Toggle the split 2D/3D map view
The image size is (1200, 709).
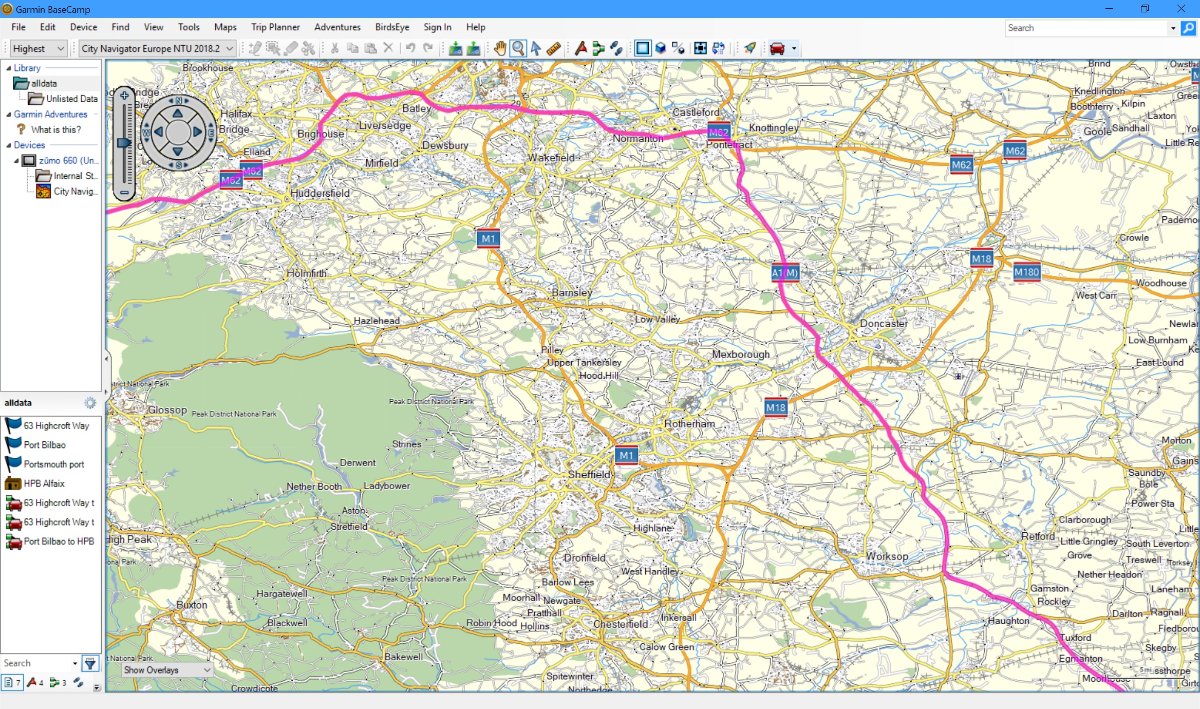point(679,48)
